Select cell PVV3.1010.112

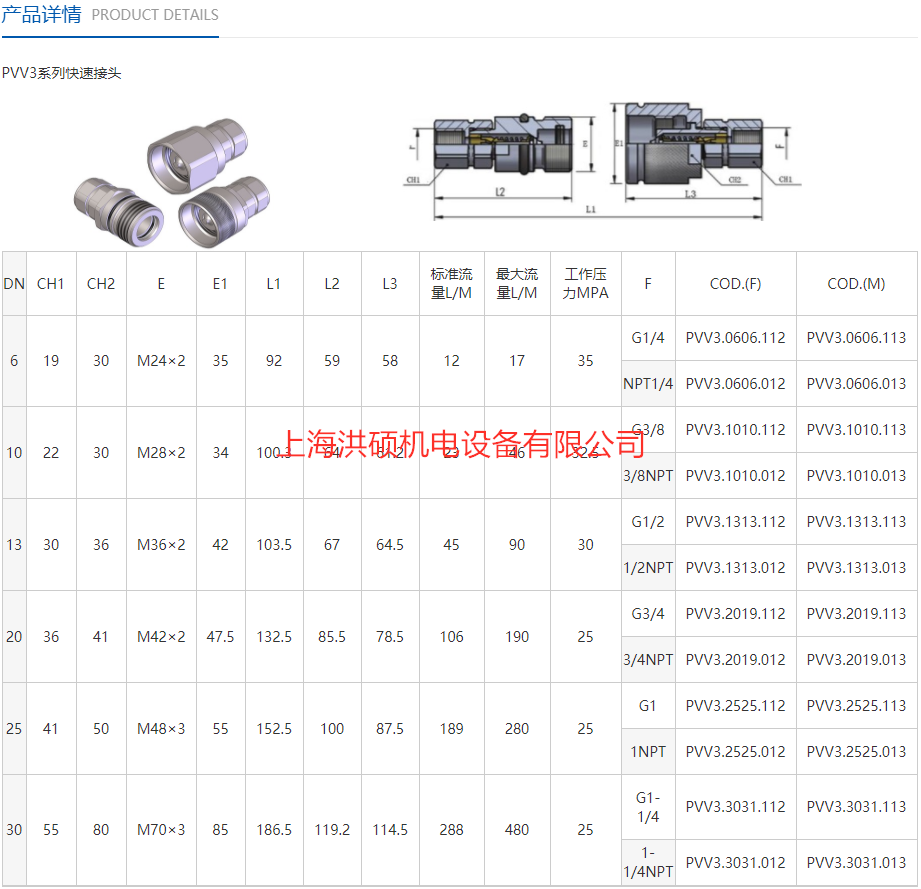pos(735,429)
